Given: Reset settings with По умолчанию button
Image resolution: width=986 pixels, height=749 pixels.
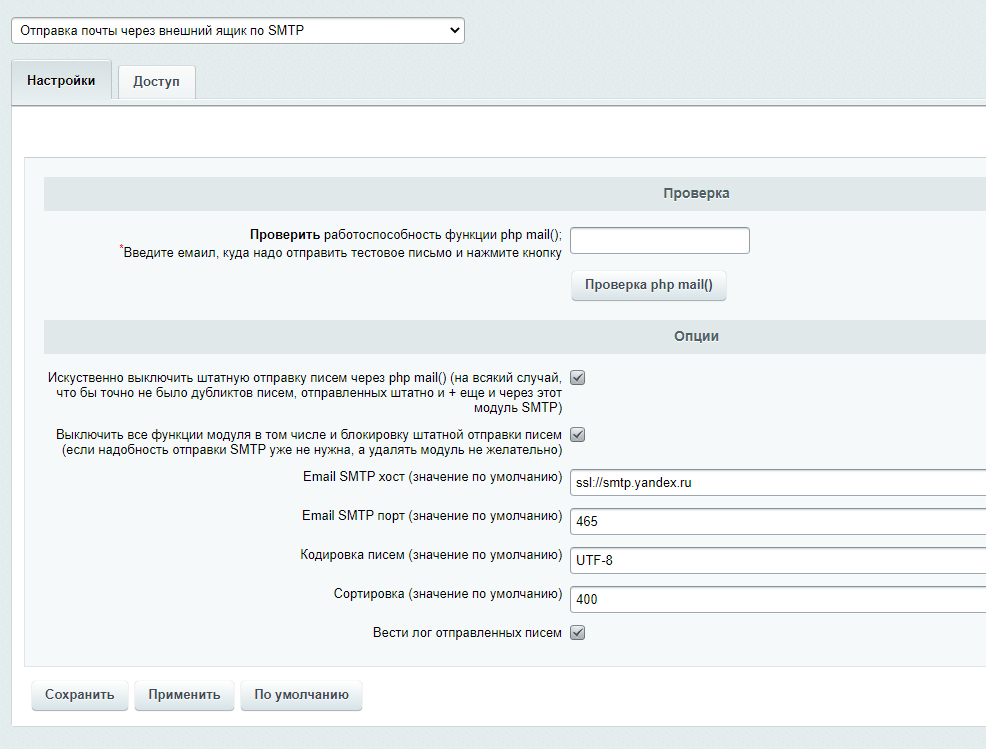Looking at the screenshot, I should click(x=301, y=695).
